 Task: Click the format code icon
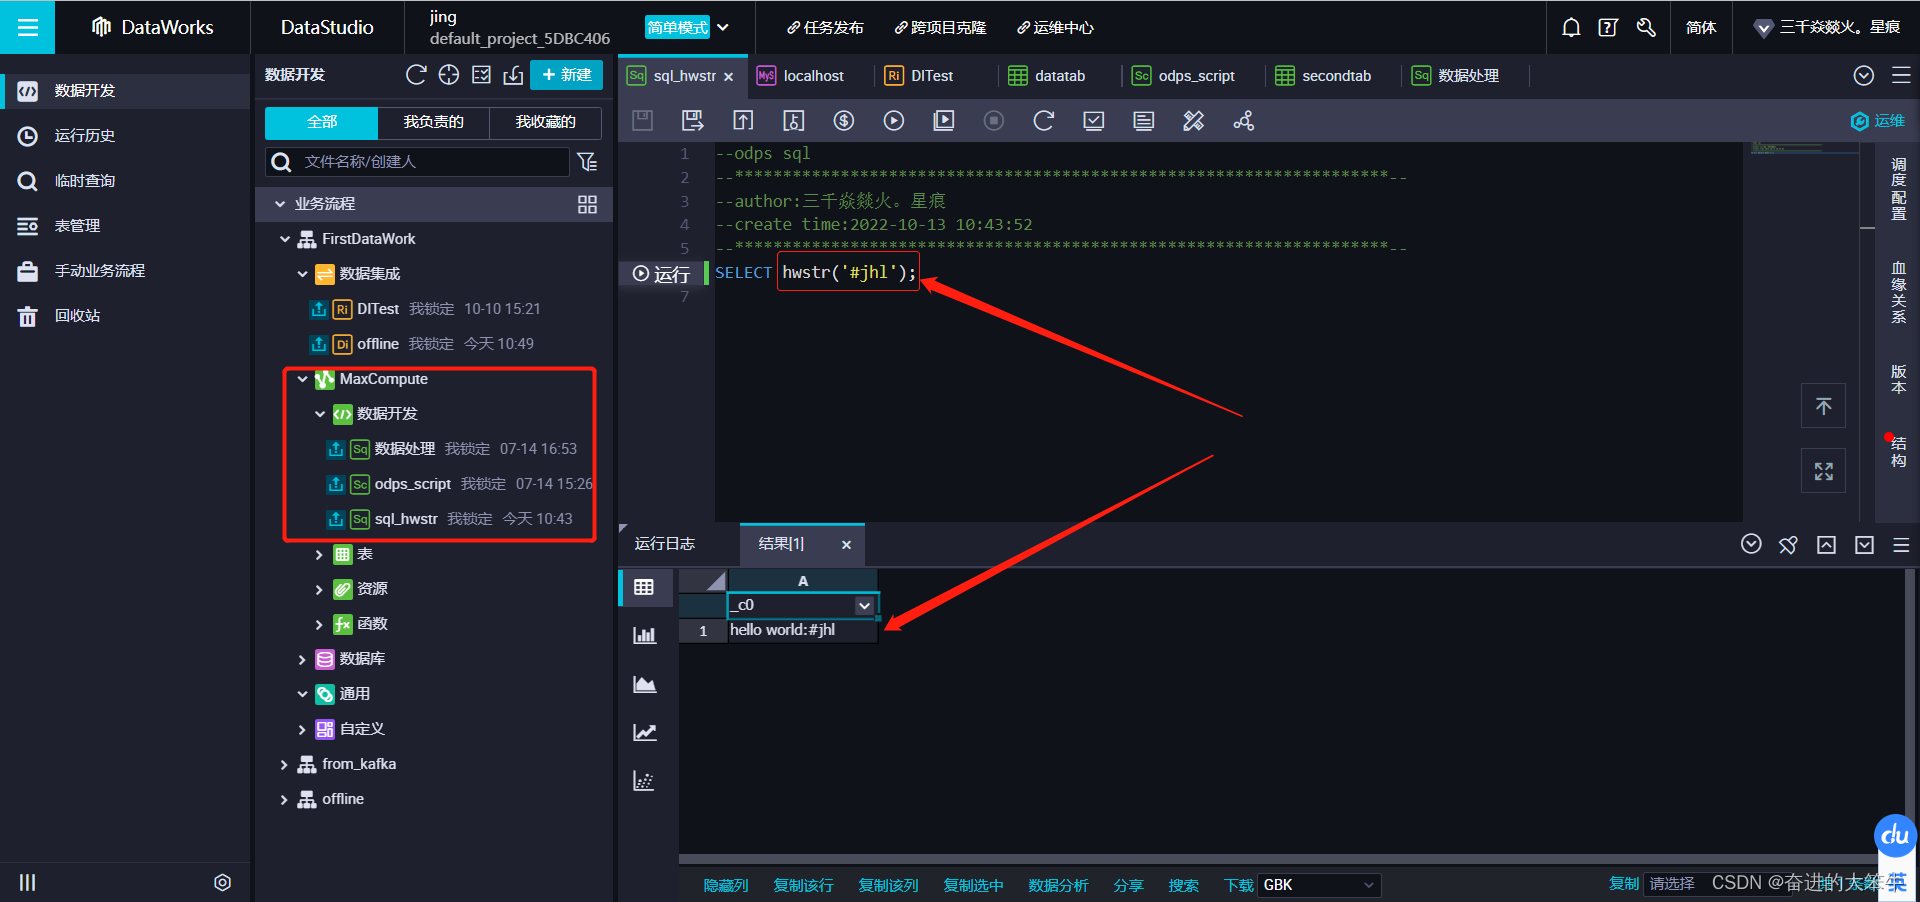1144,121
